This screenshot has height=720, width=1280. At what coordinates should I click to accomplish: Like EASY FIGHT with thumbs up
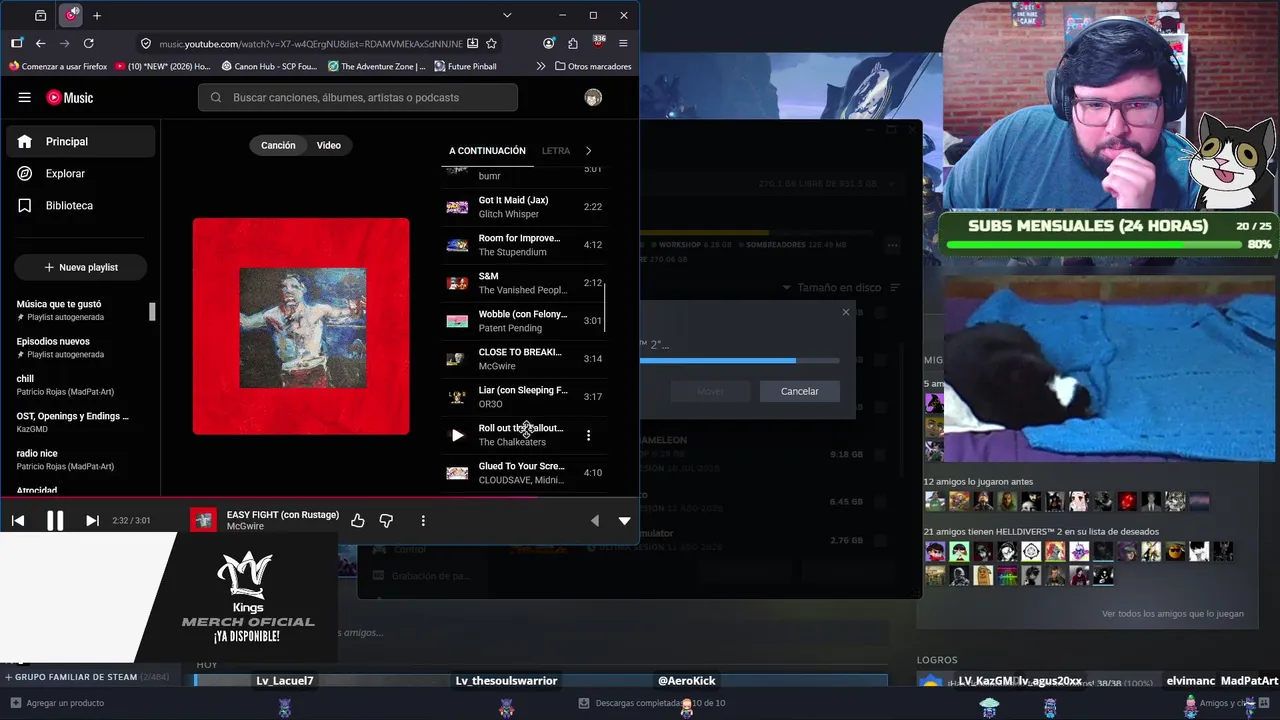point(358,520)
